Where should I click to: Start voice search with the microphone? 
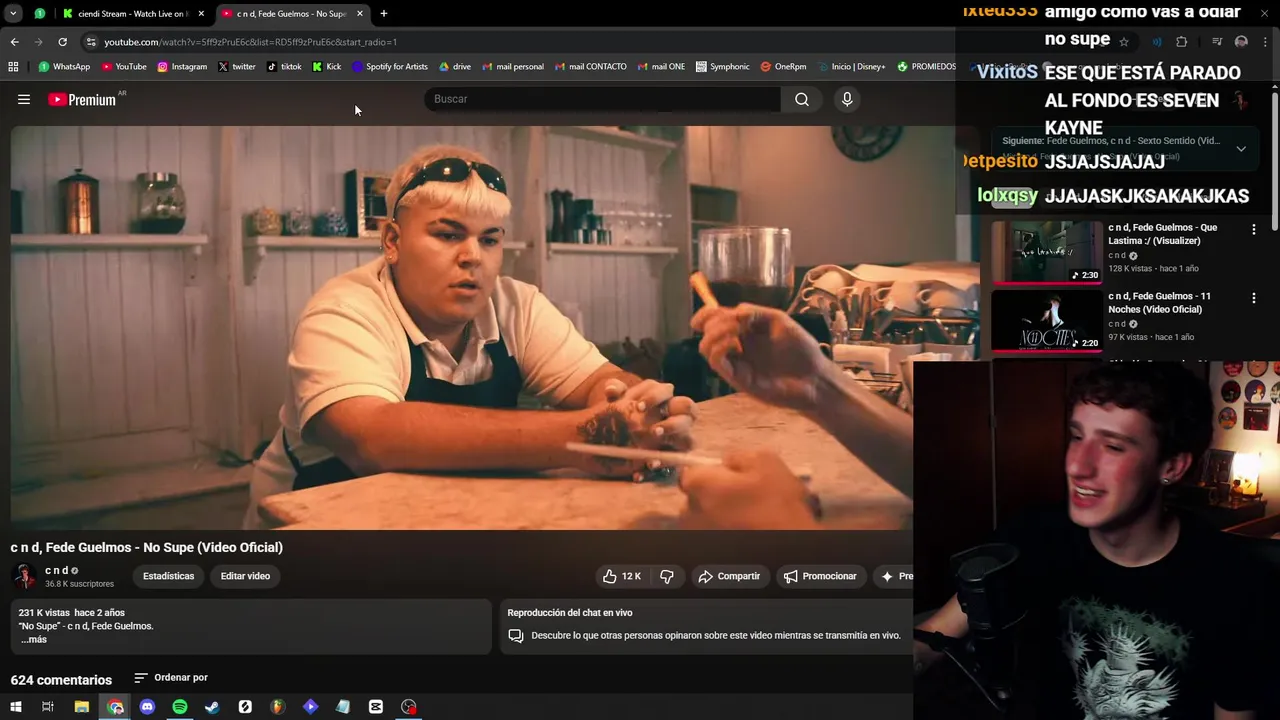click(x=847, y=99)
